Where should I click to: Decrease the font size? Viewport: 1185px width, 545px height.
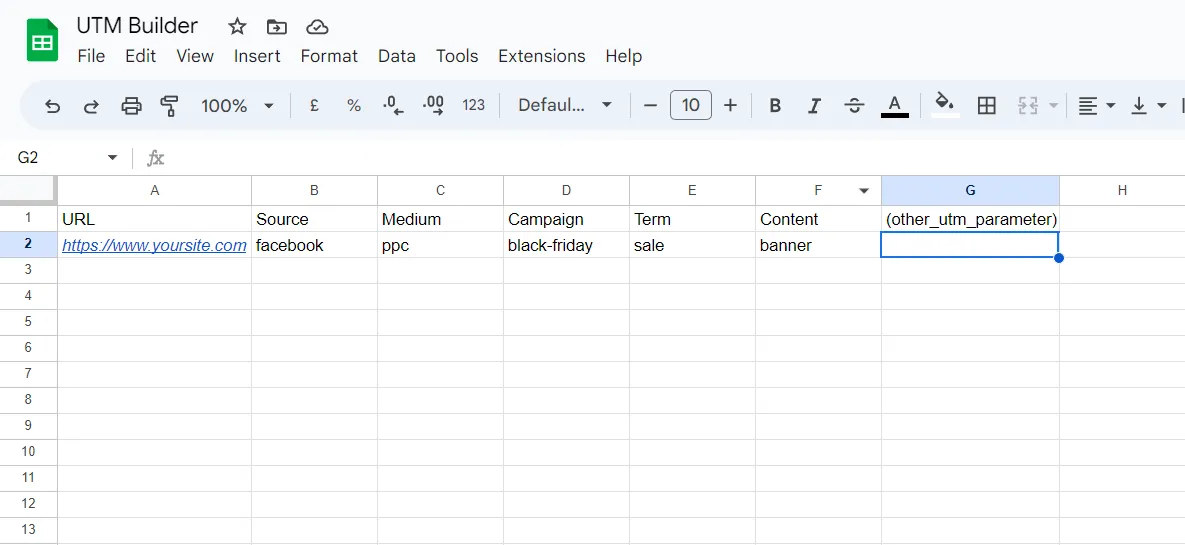point(650,106)
